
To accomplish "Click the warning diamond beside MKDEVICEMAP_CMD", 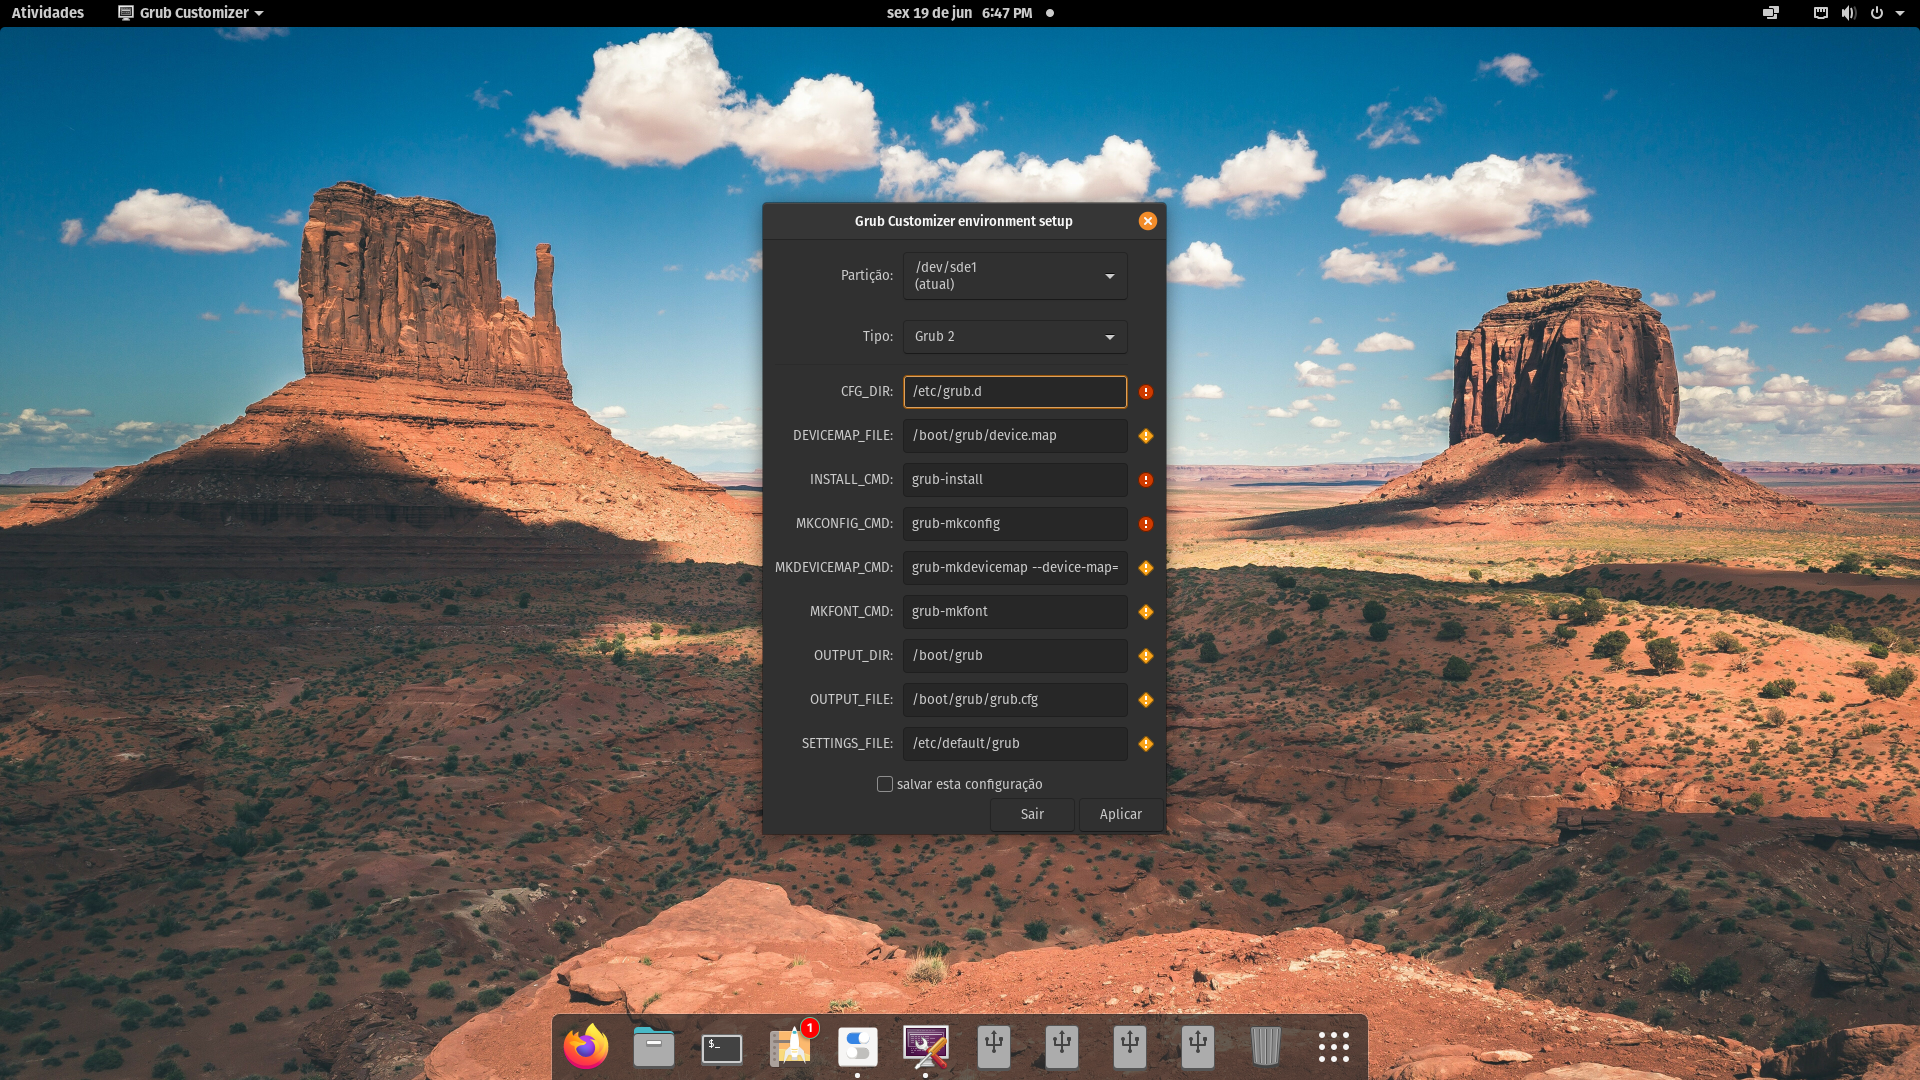I will point(1146,568).
